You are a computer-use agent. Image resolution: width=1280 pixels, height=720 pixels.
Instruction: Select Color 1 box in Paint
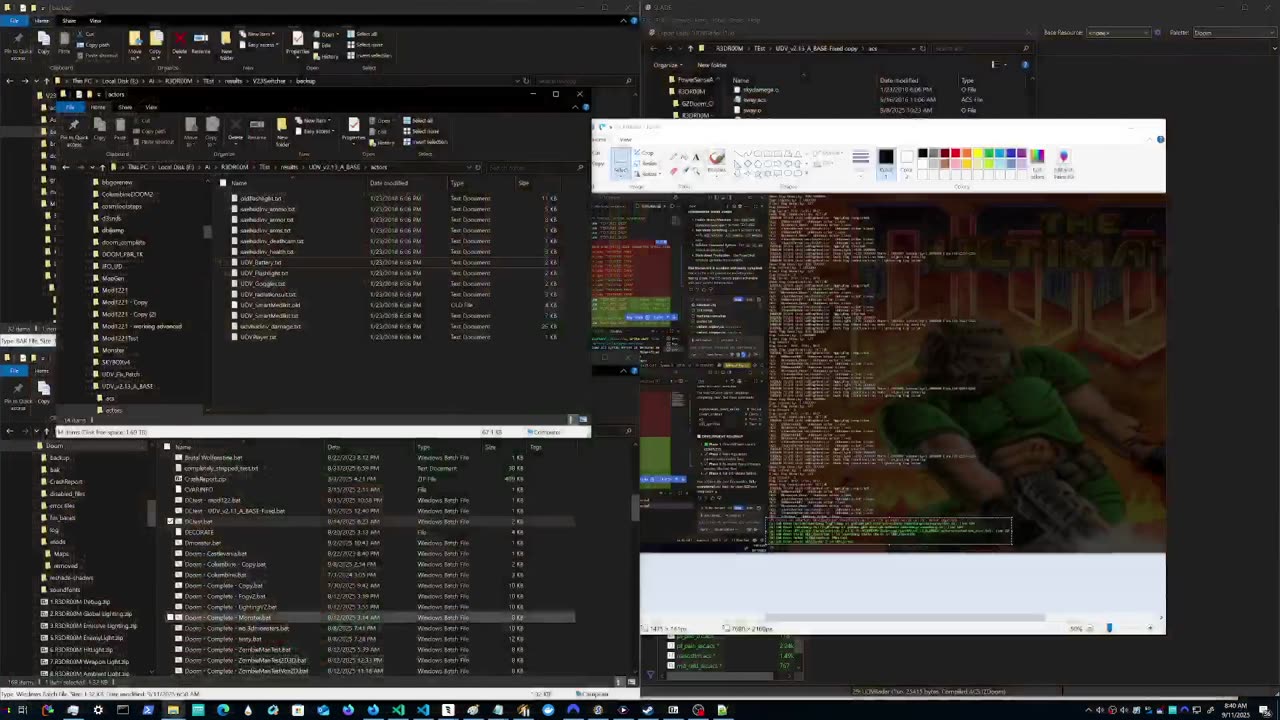click(x=886, y=165)
